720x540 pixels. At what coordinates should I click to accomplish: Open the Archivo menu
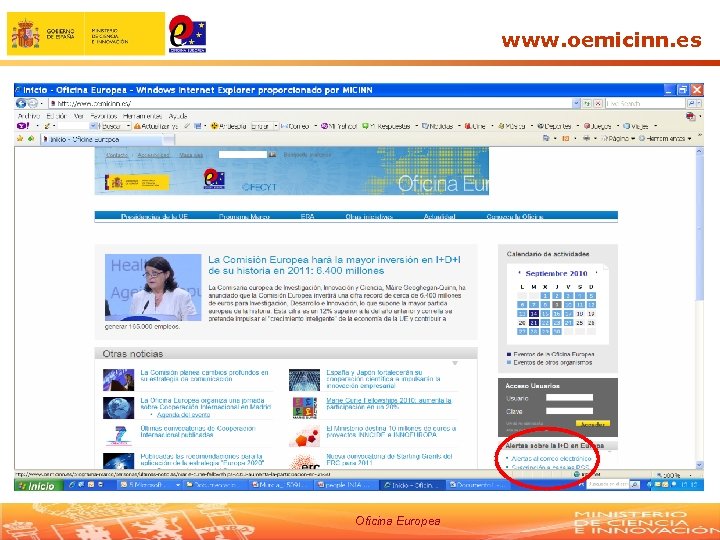coord(28,116)
